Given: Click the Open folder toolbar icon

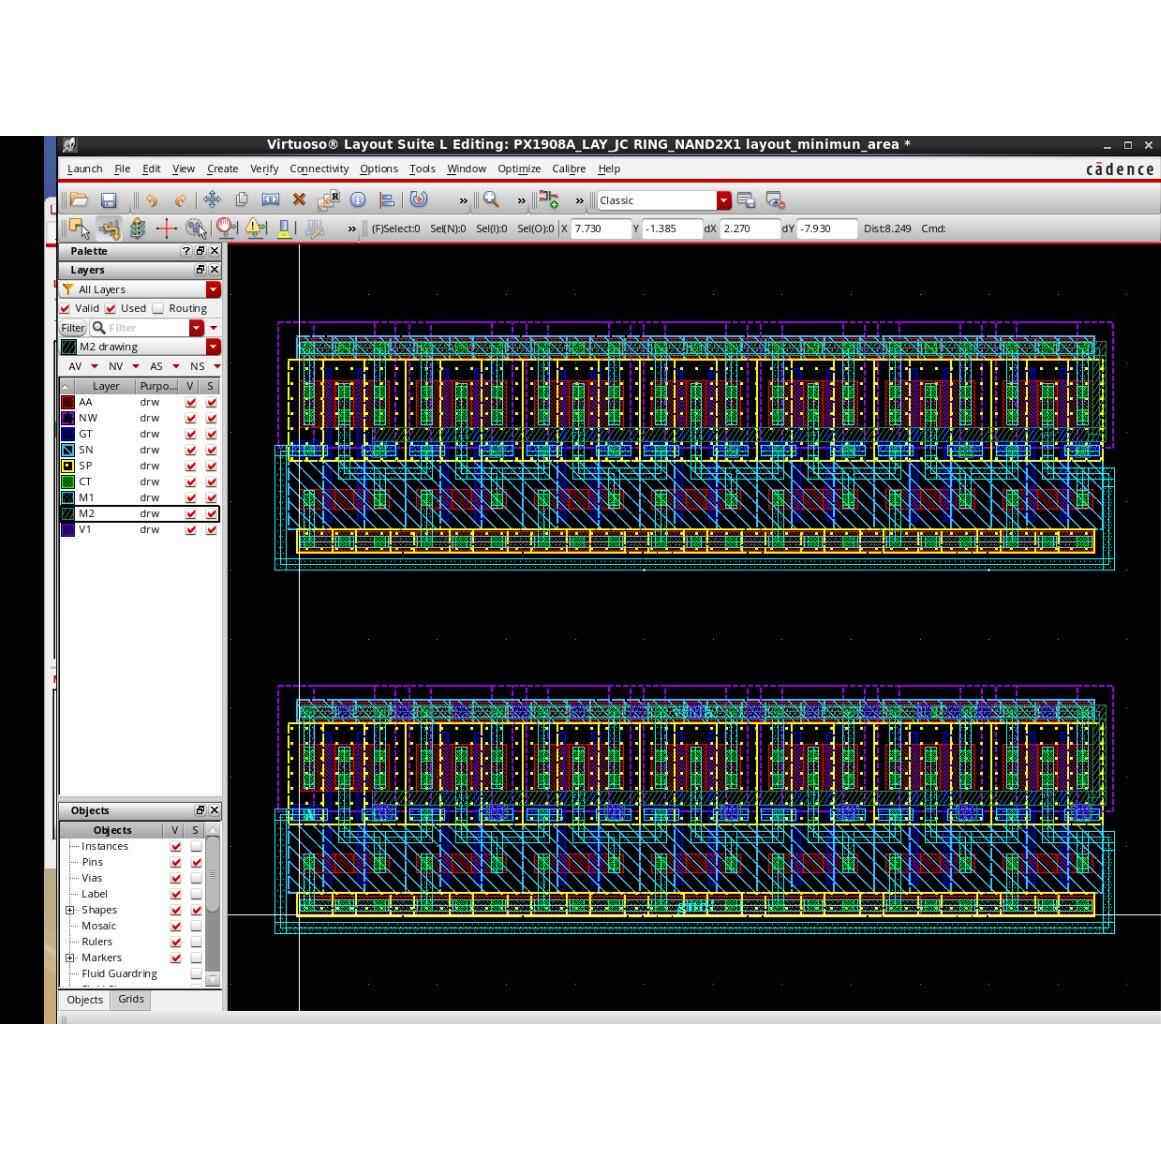Looking at the screenshot, I should pyautogui.click(x=79, y=200).
